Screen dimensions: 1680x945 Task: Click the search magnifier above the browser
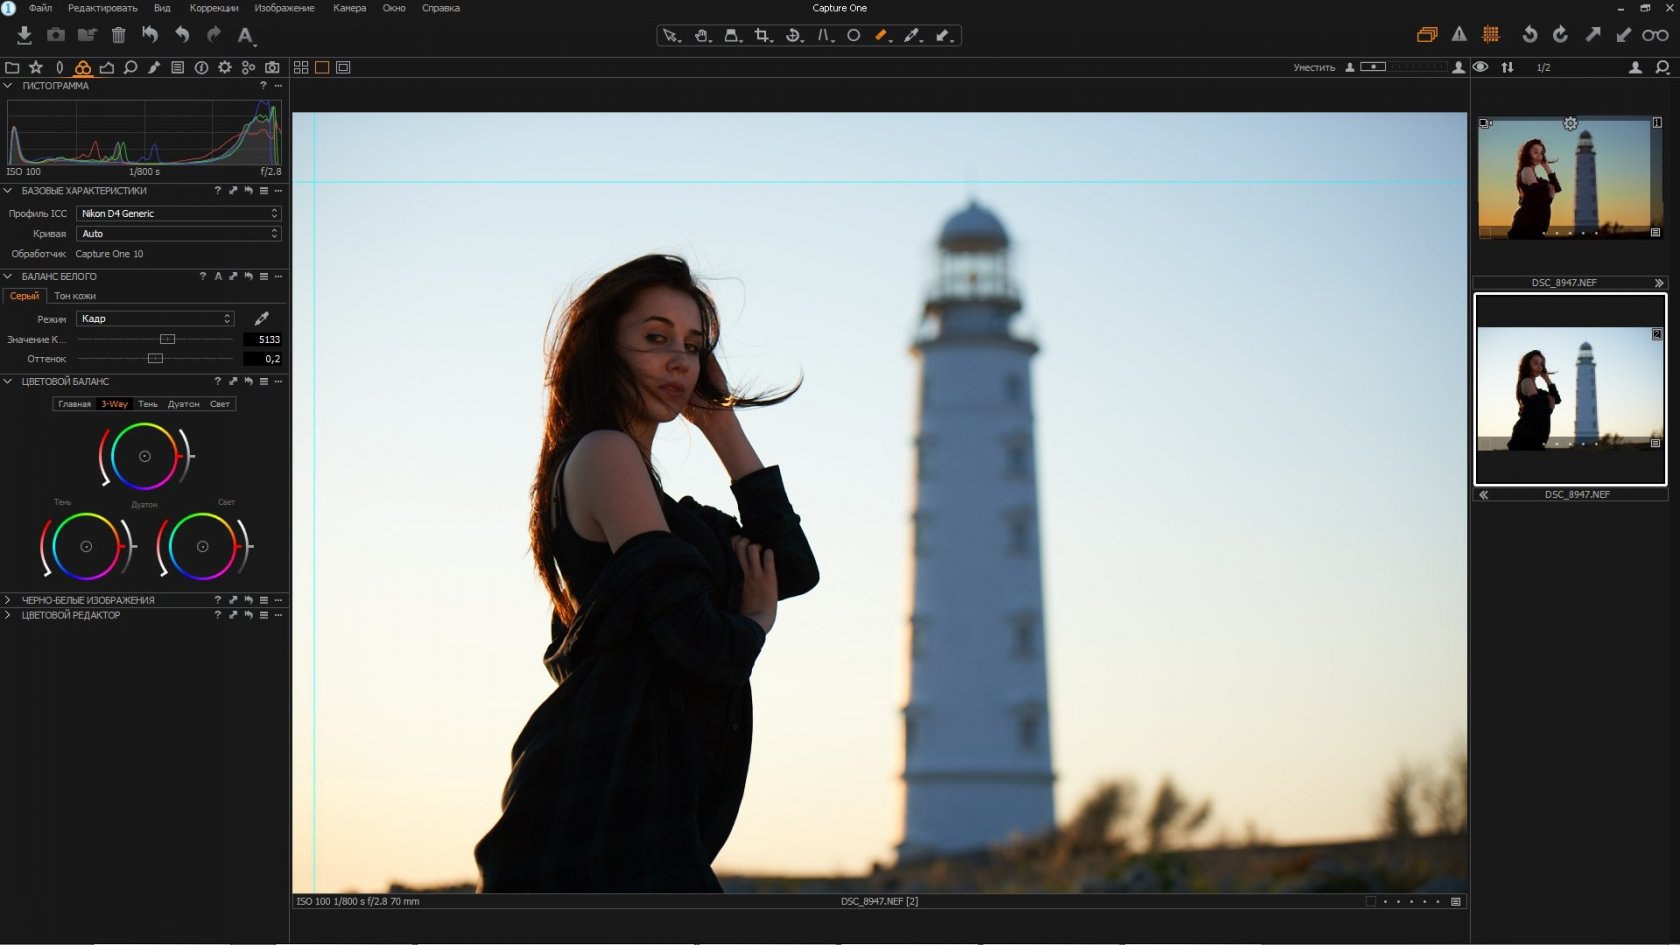point(1662,67)
